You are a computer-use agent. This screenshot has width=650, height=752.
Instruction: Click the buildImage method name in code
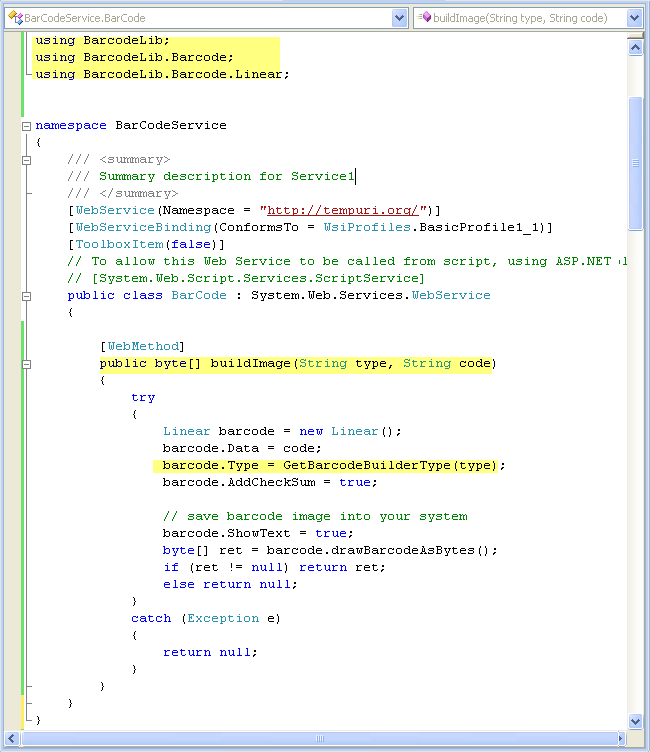(250, 363)
